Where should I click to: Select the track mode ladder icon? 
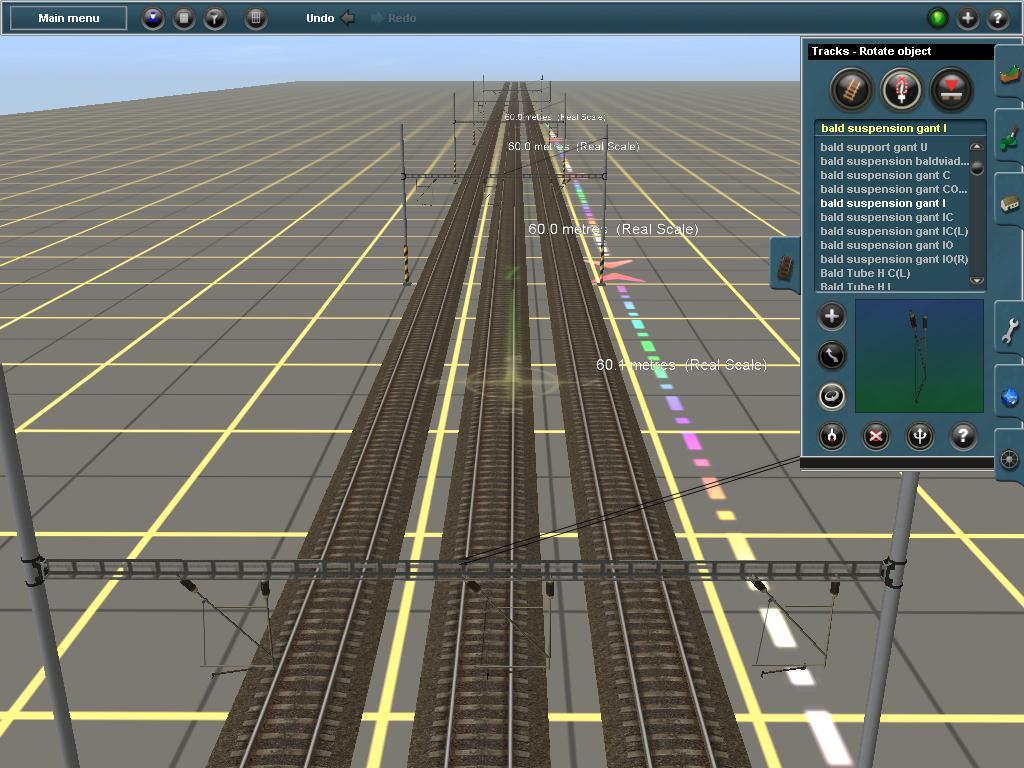point(851,89)
